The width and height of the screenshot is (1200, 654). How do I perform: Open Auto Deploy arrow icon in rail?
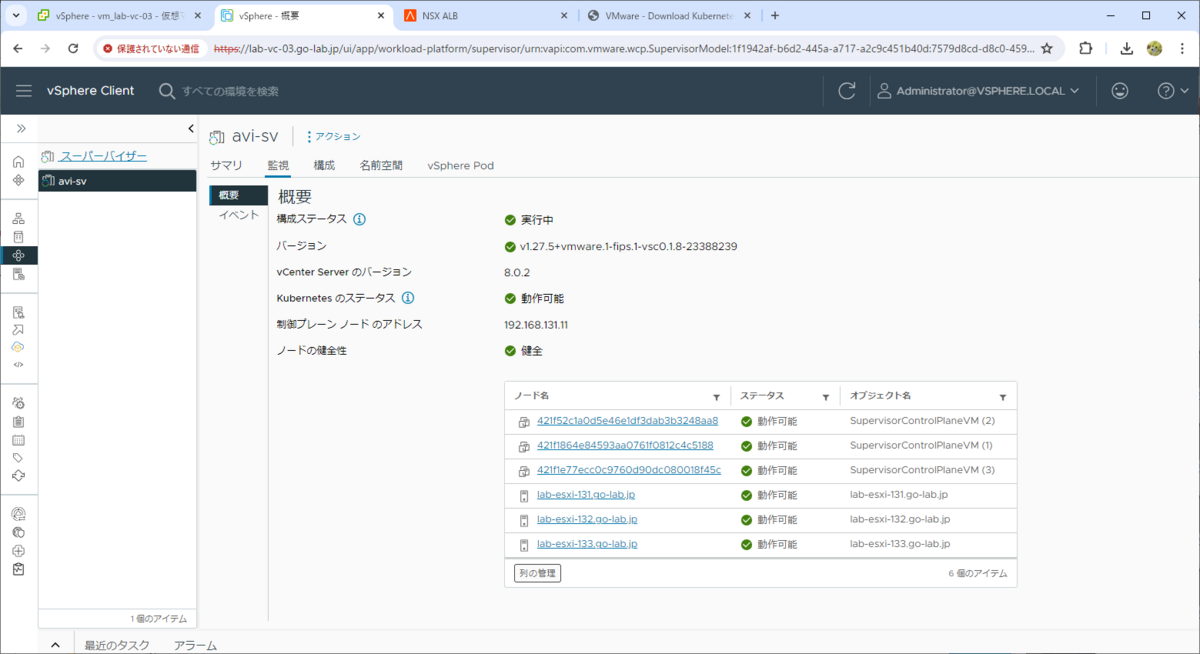pyautogui.click(x=18, y=329)
